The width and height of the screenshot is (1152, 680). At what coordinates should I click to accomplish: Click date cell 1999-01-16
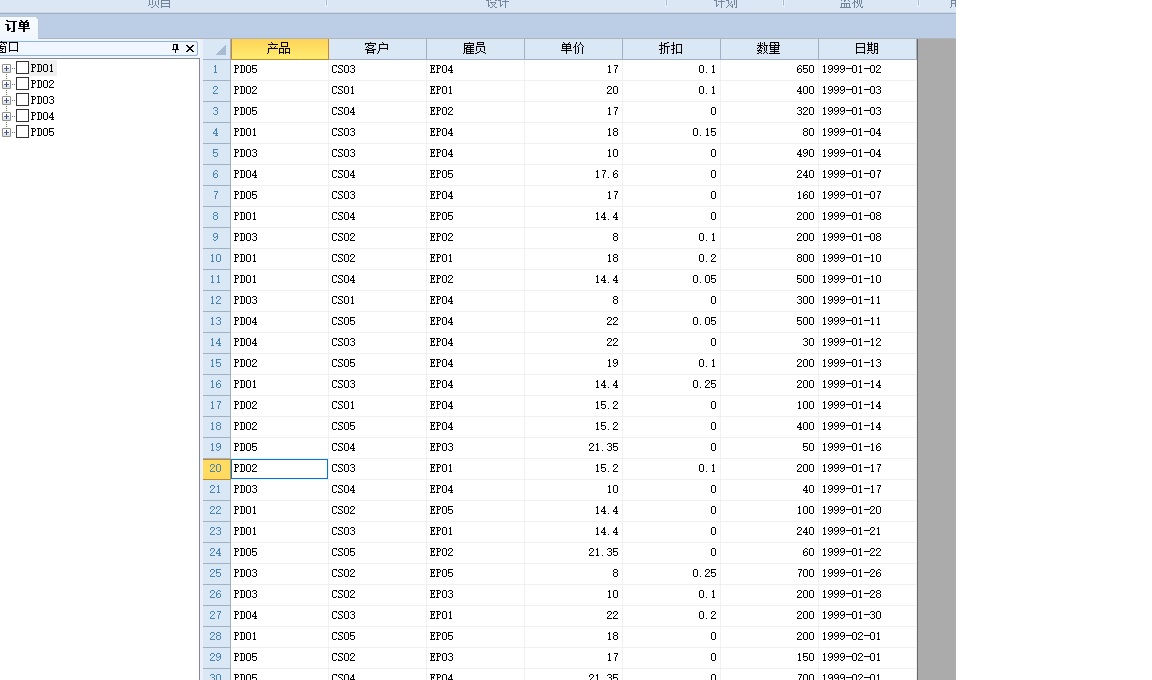pyautogui.click(x=868, y=447)
